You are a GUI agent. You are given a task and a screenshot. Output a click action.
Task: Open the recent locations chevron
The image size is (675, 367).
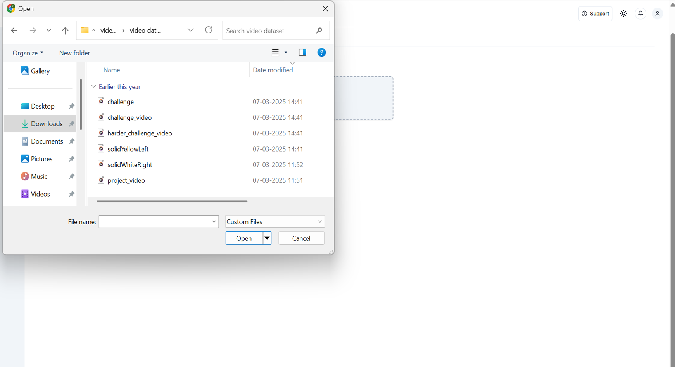(49, 31)
